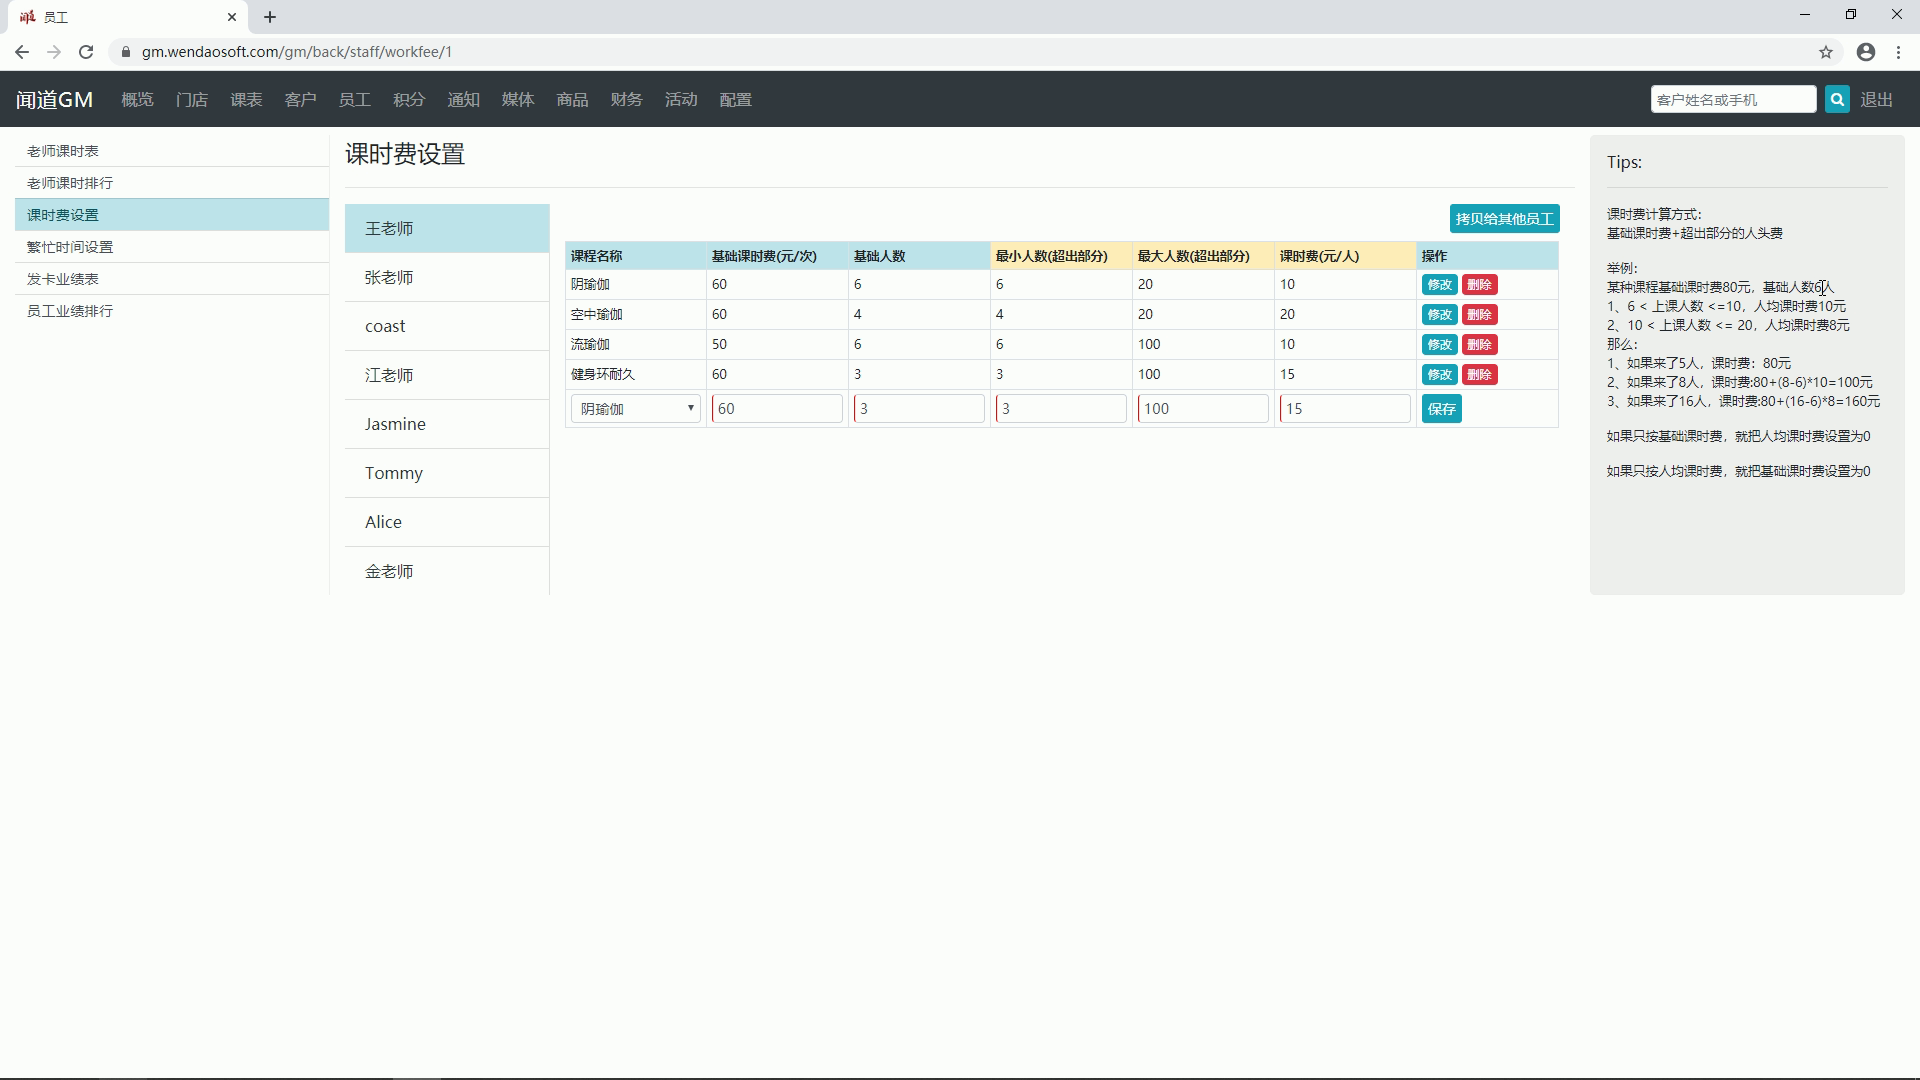Open the browser profile account icon

click(x=1866, y=52)
